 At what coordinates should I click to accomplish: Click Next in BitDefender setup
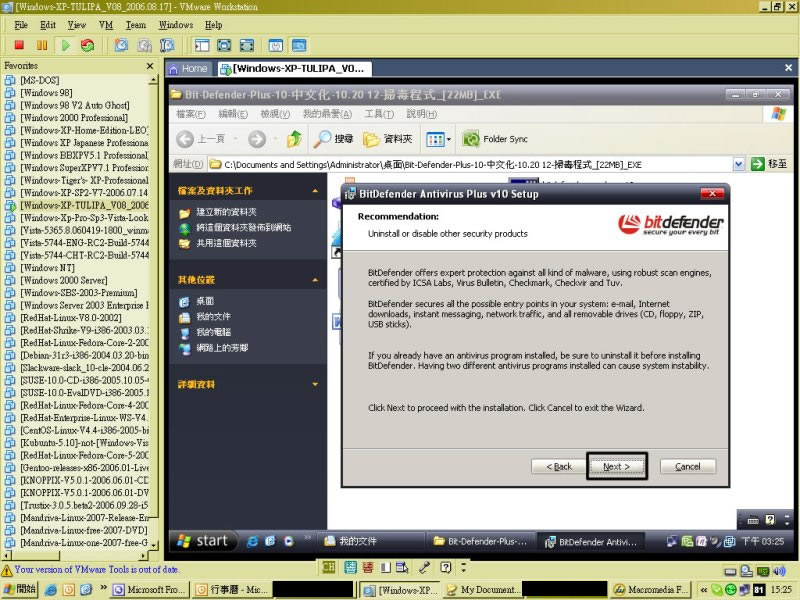(616, 466)
